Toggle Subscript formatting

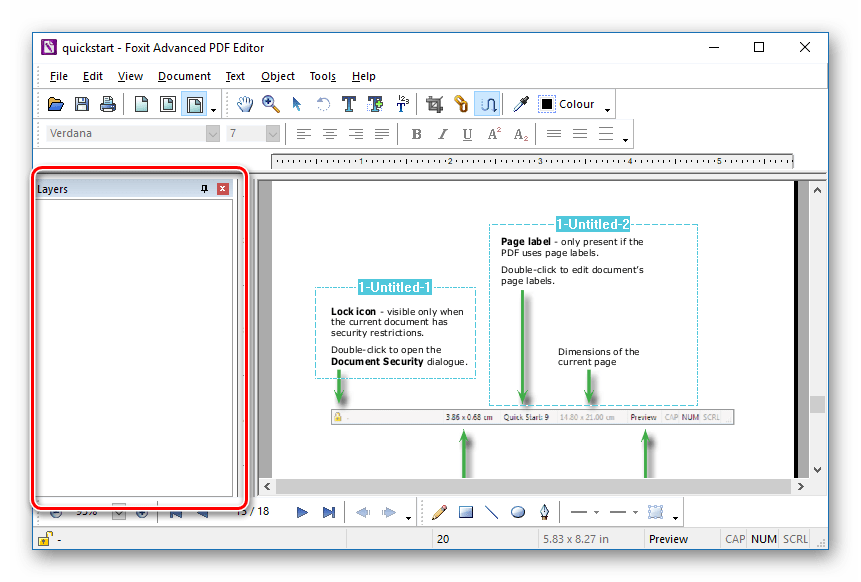(521, 135)
